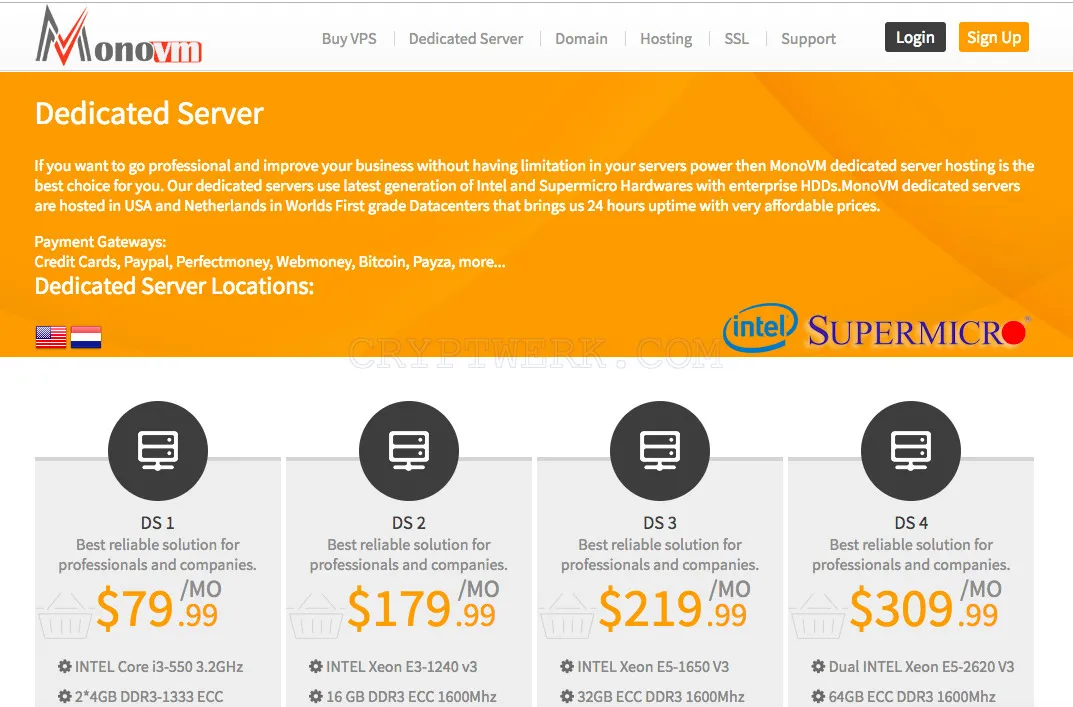Viewport: 1073px width, 707px height.
Task: Click the gear icon beside Dual INTEL Xeon
Action: pos(818,666)
